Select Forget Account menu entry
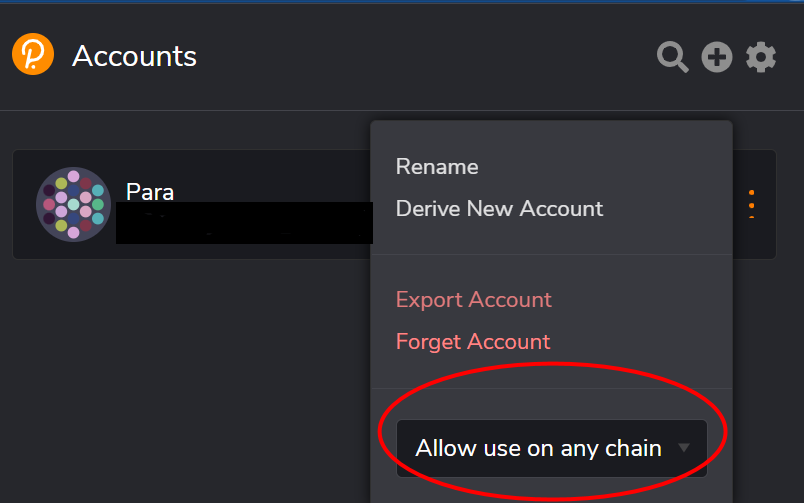Image resolution: width=804 pixels, height=503 pixels. click(x=473, y=342)
